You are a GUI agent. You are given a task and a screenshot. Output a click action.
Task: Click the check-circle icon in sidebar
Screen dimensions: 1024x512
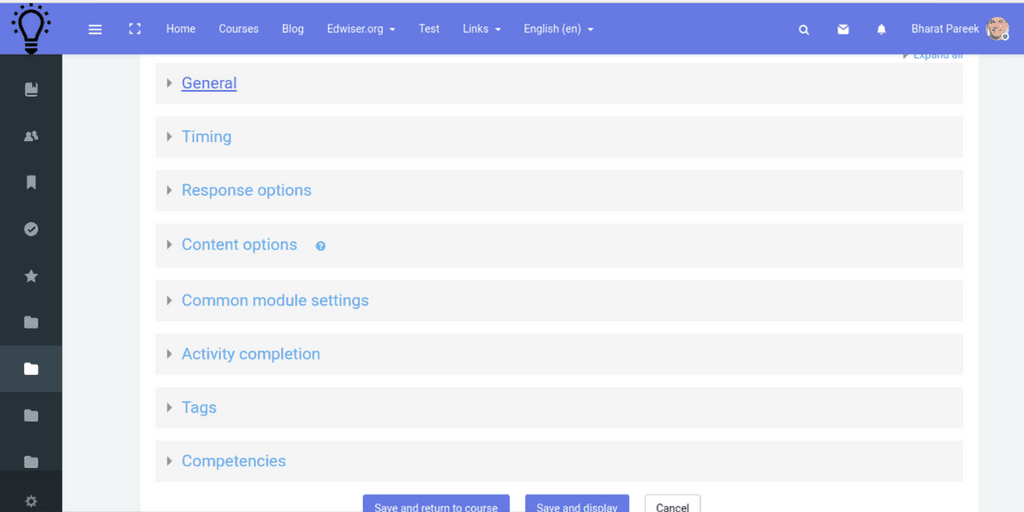tap(31, 229)
